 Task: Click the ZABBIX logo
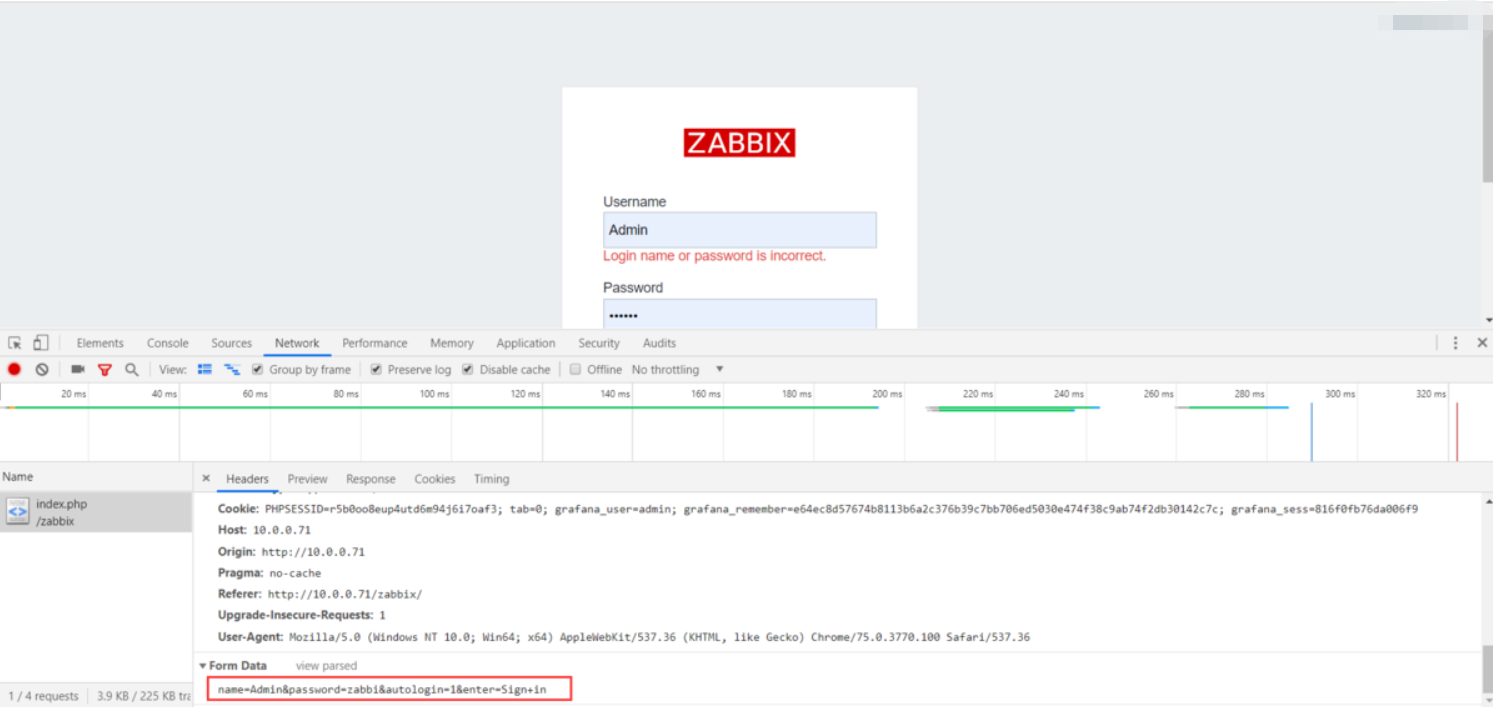(739, 142)
